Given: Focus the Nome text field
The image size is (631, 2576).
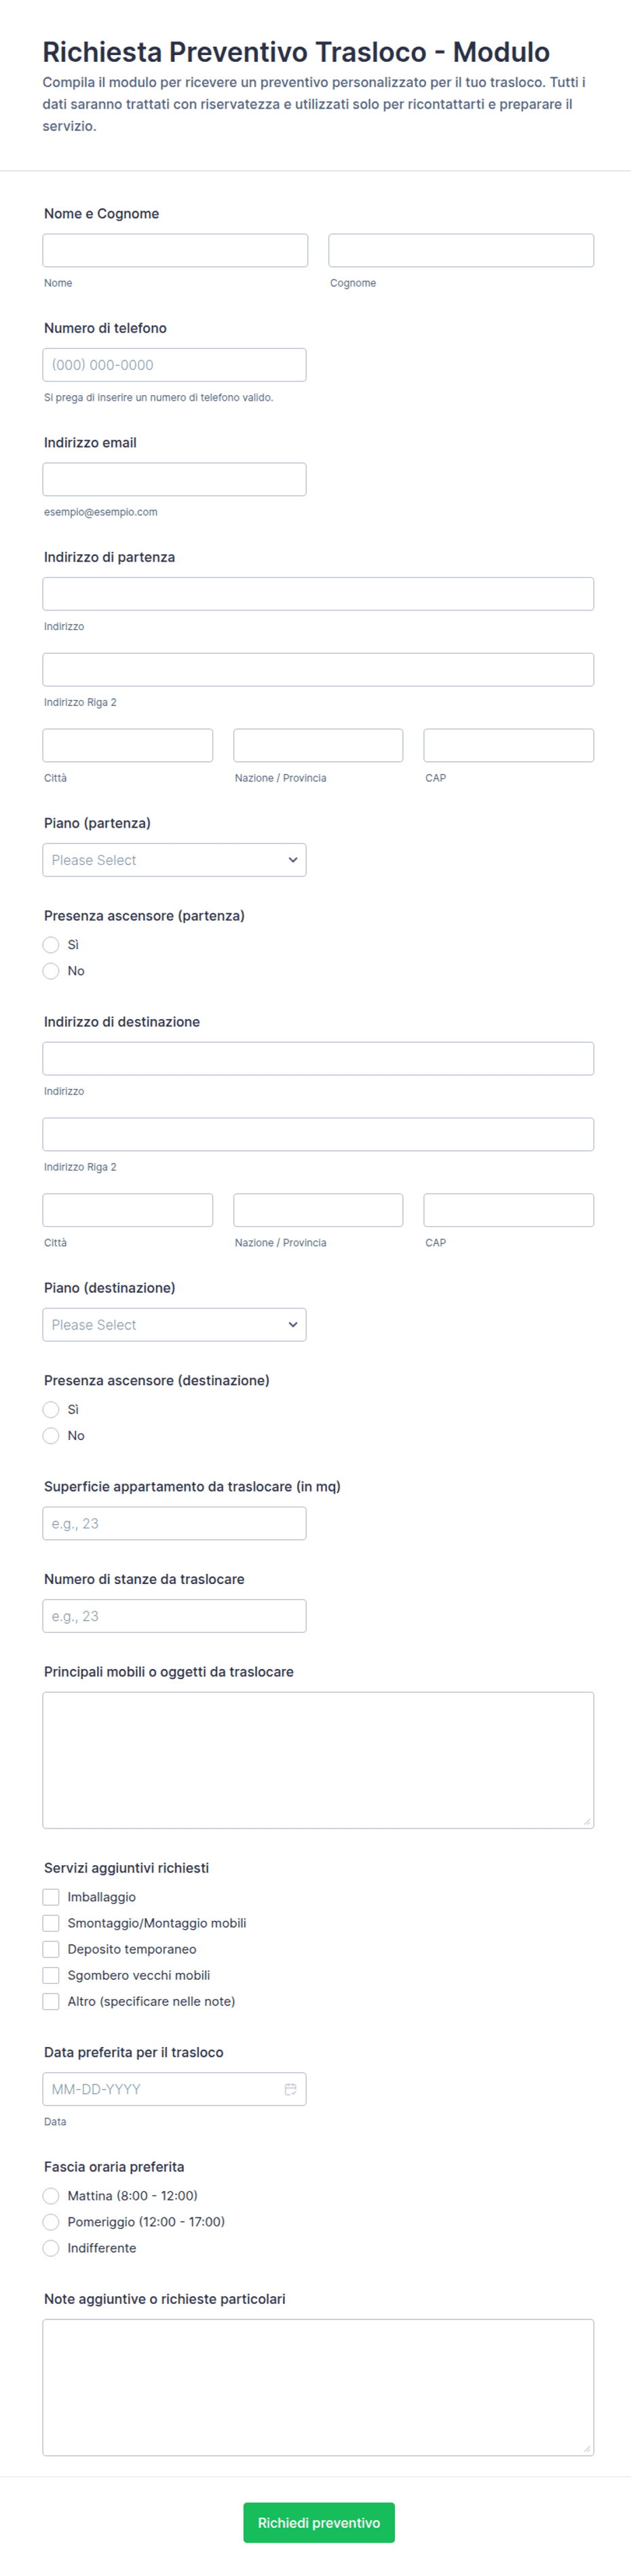Looking at the screenshot, I should click(x=175, y=250).
